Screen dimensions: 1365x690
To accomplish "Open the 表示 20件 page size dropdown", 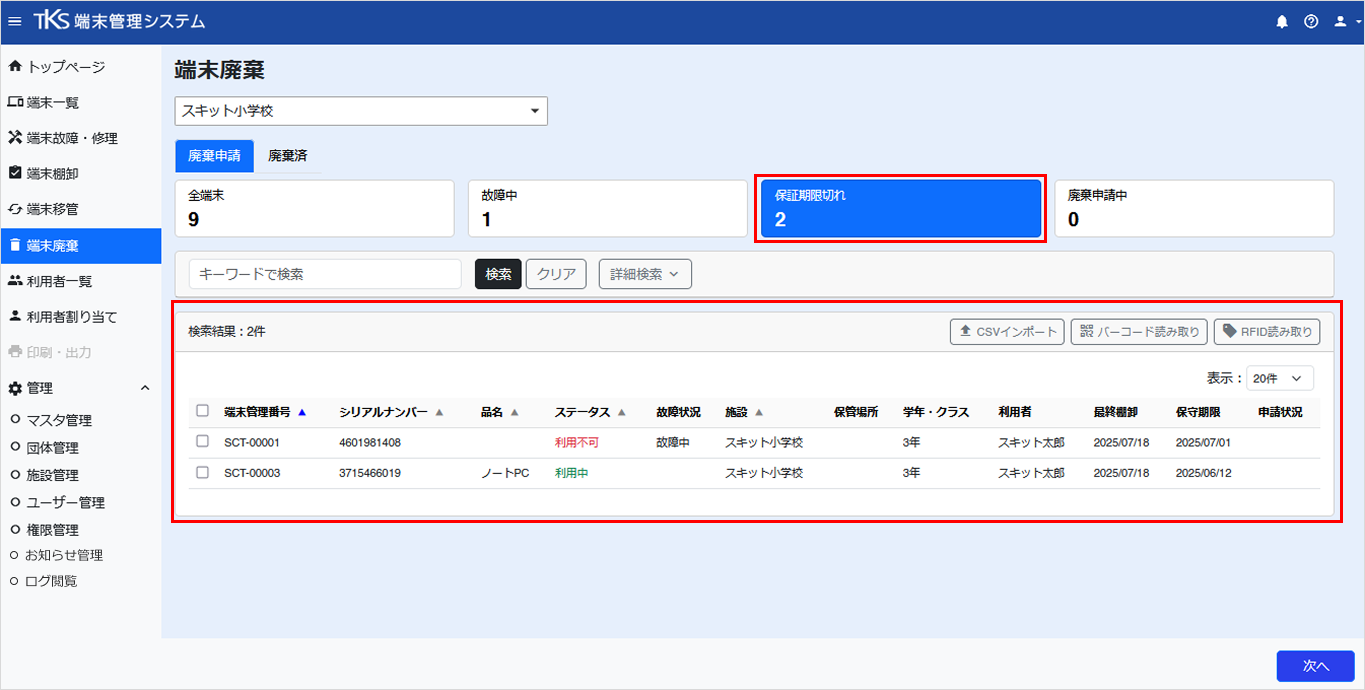I will coord(1280,378).
